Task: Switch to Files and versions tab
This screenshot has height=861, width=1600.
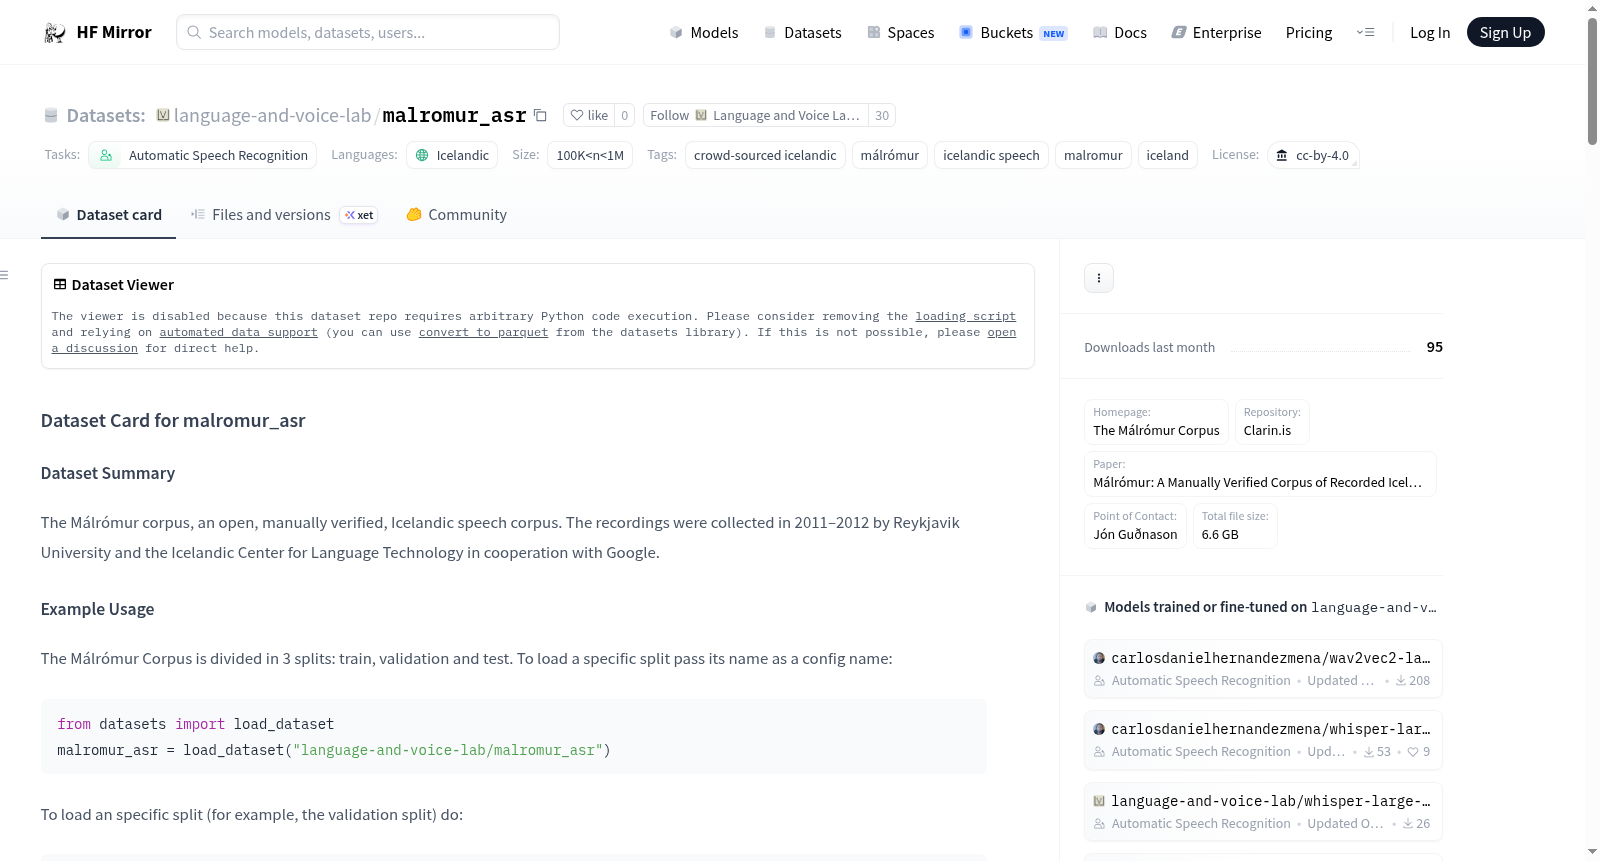Action: point(284,215)
